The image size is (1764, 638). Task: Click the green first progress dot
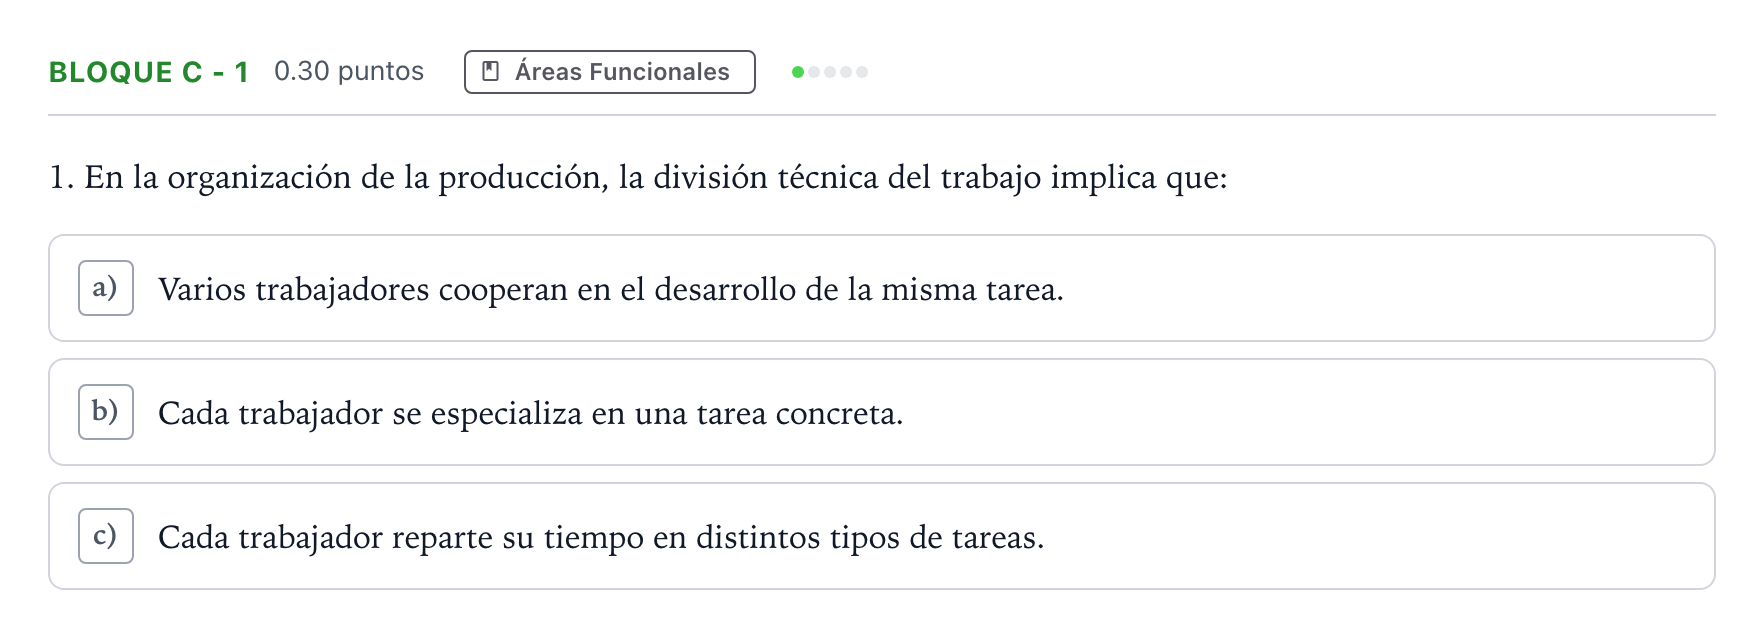[x=798, y=72]
